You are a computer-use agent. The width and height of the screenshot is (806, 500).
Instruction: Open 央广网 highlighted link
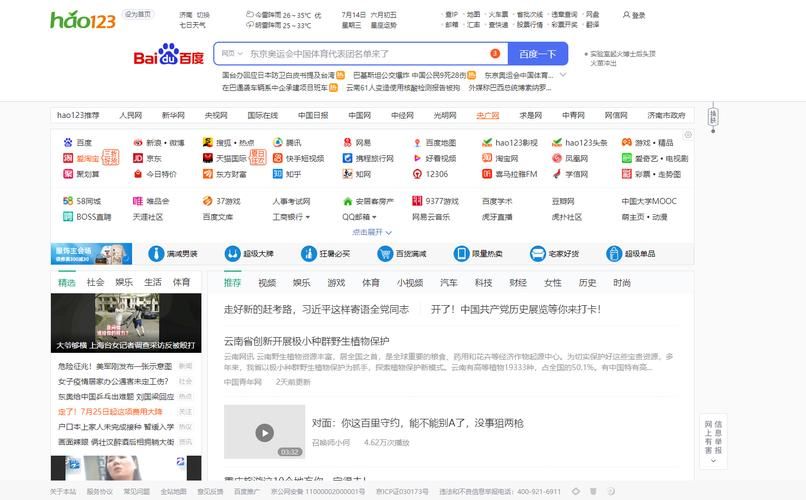tap(488, 116)
